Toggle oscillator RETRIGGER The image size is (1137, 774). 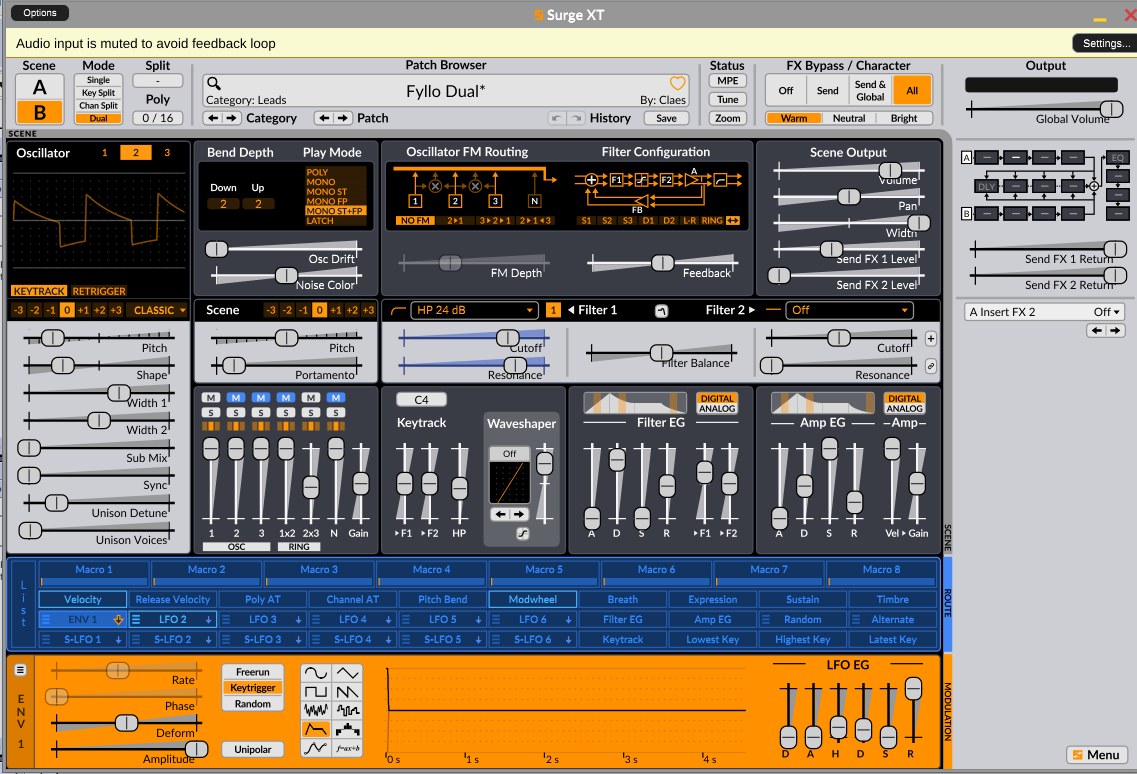click(99, 291)
